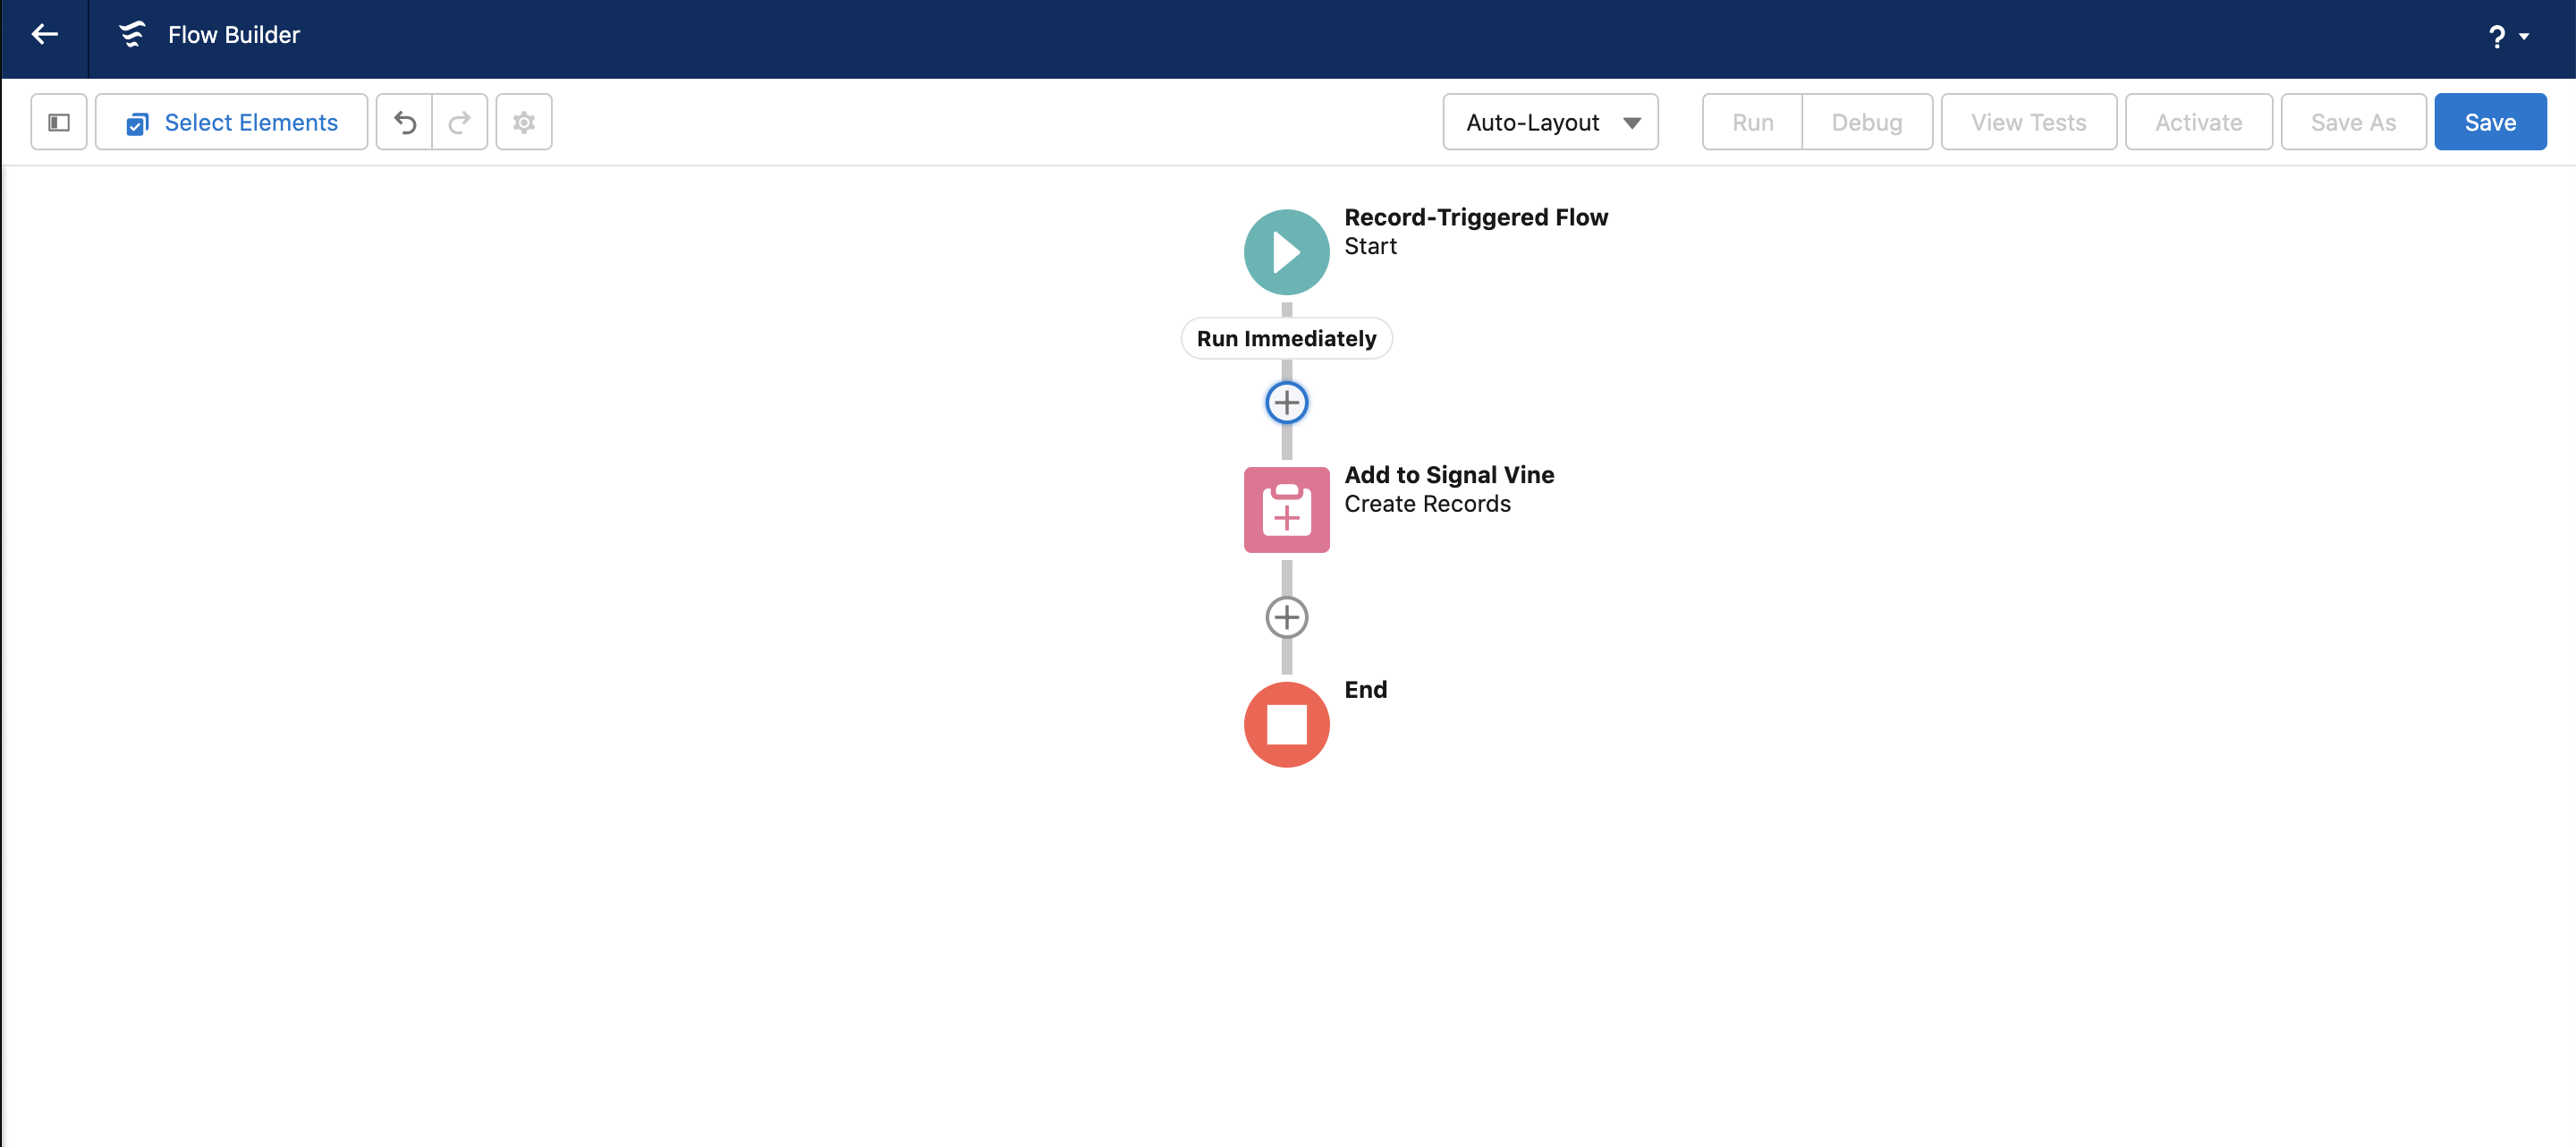This screenshot has width=2576, height=1147.
Task: Open the help question mark menu
Action: click(2507, 37)
